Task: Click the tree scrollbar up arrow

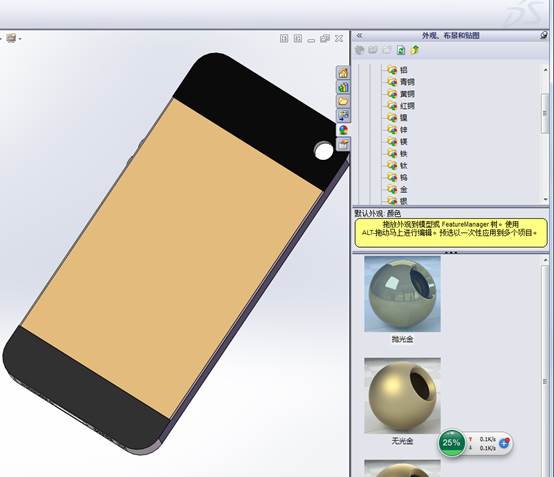Action: [546, 70]
